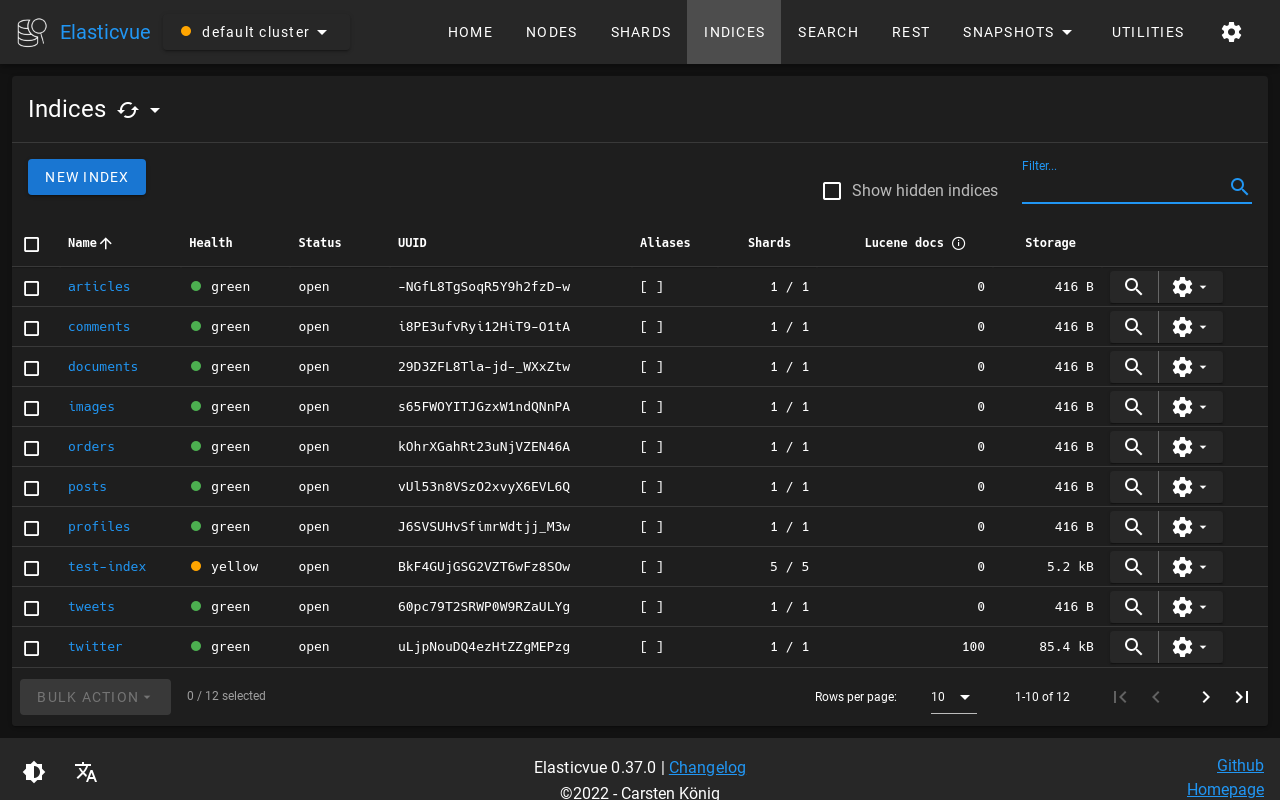Switch to the Search tab
Image resolution: width=1280 pixels, height=800 pixels.
[x=828, y=32]
